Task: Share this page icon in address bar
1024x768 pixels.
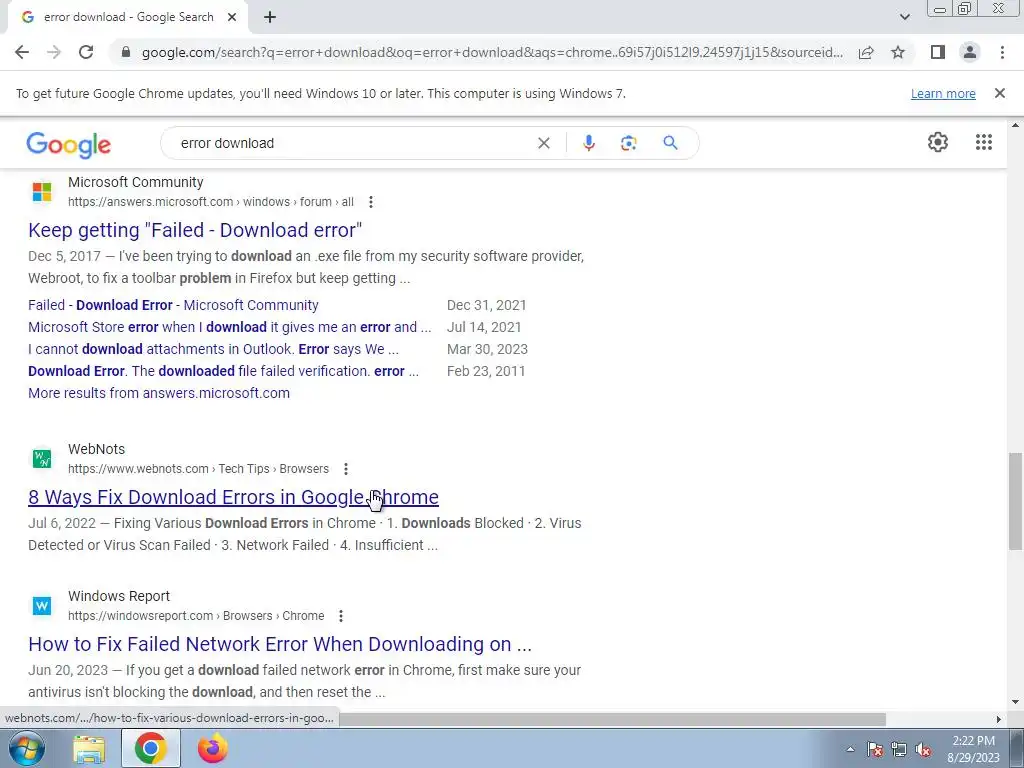Action: (866, 52)
